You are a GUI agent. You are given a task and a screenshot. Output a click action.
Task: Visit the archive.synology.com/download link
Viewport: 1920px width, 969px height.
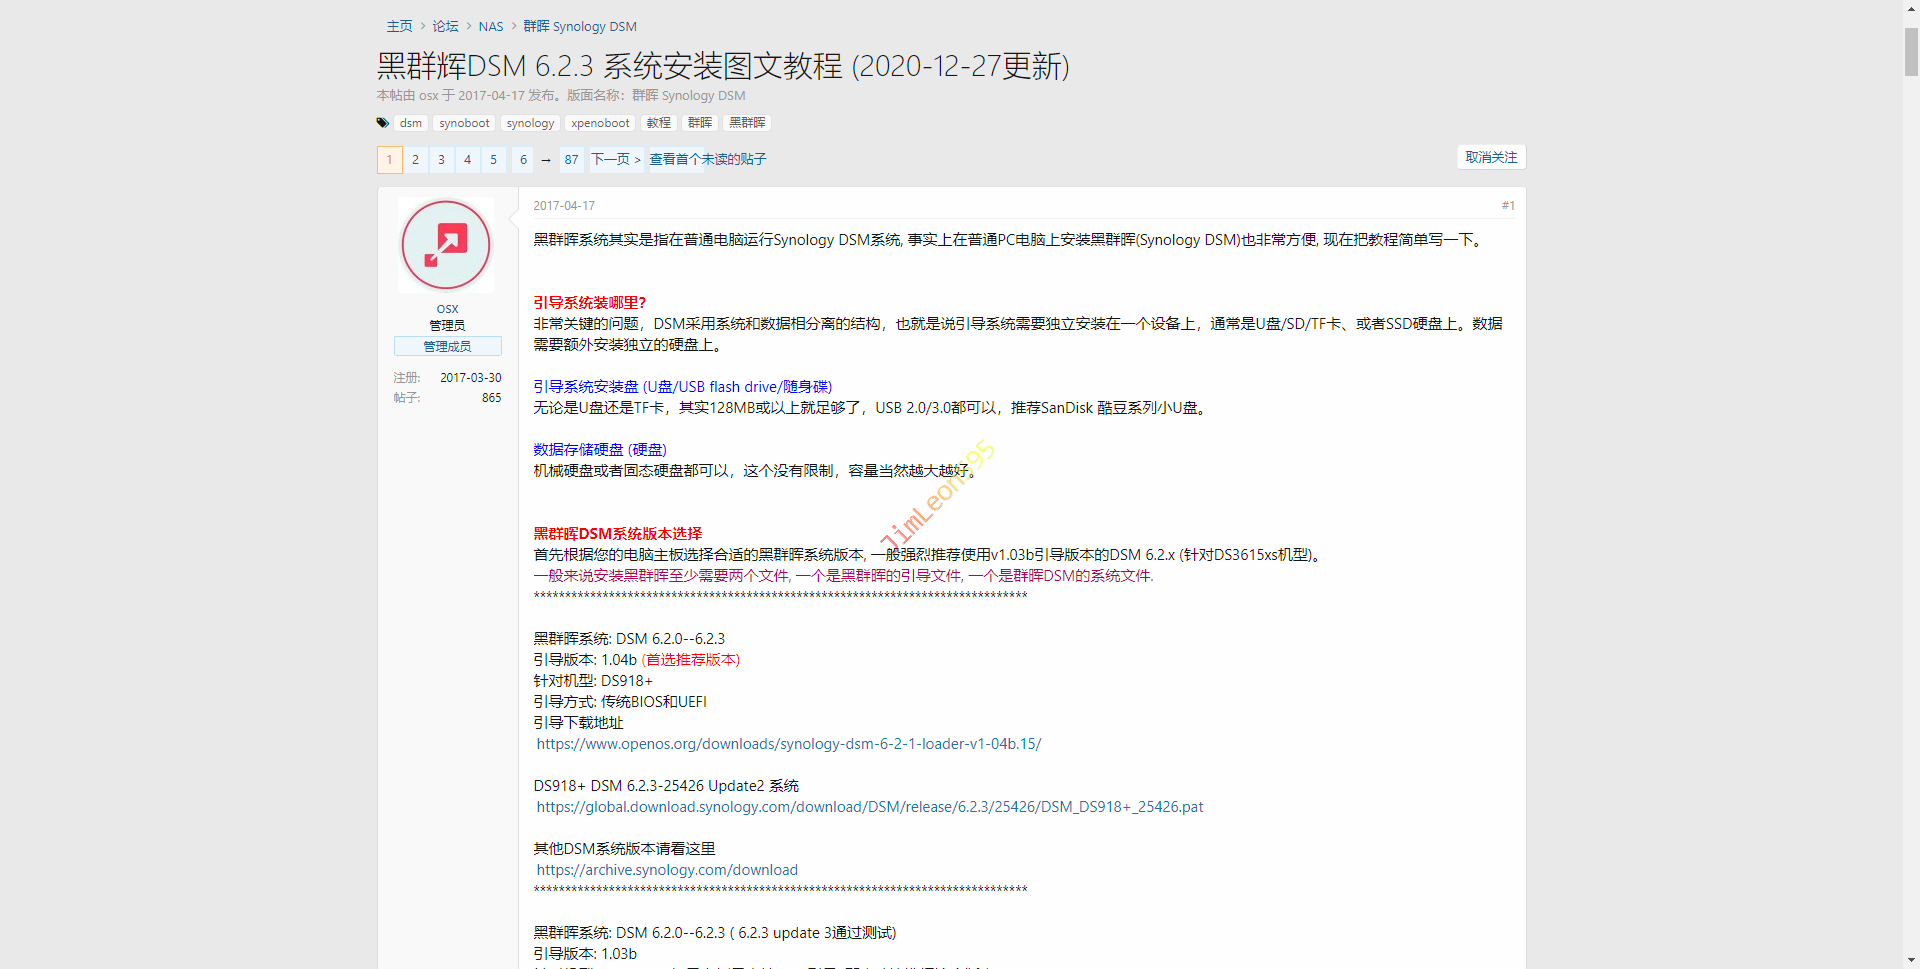[667, 870]
